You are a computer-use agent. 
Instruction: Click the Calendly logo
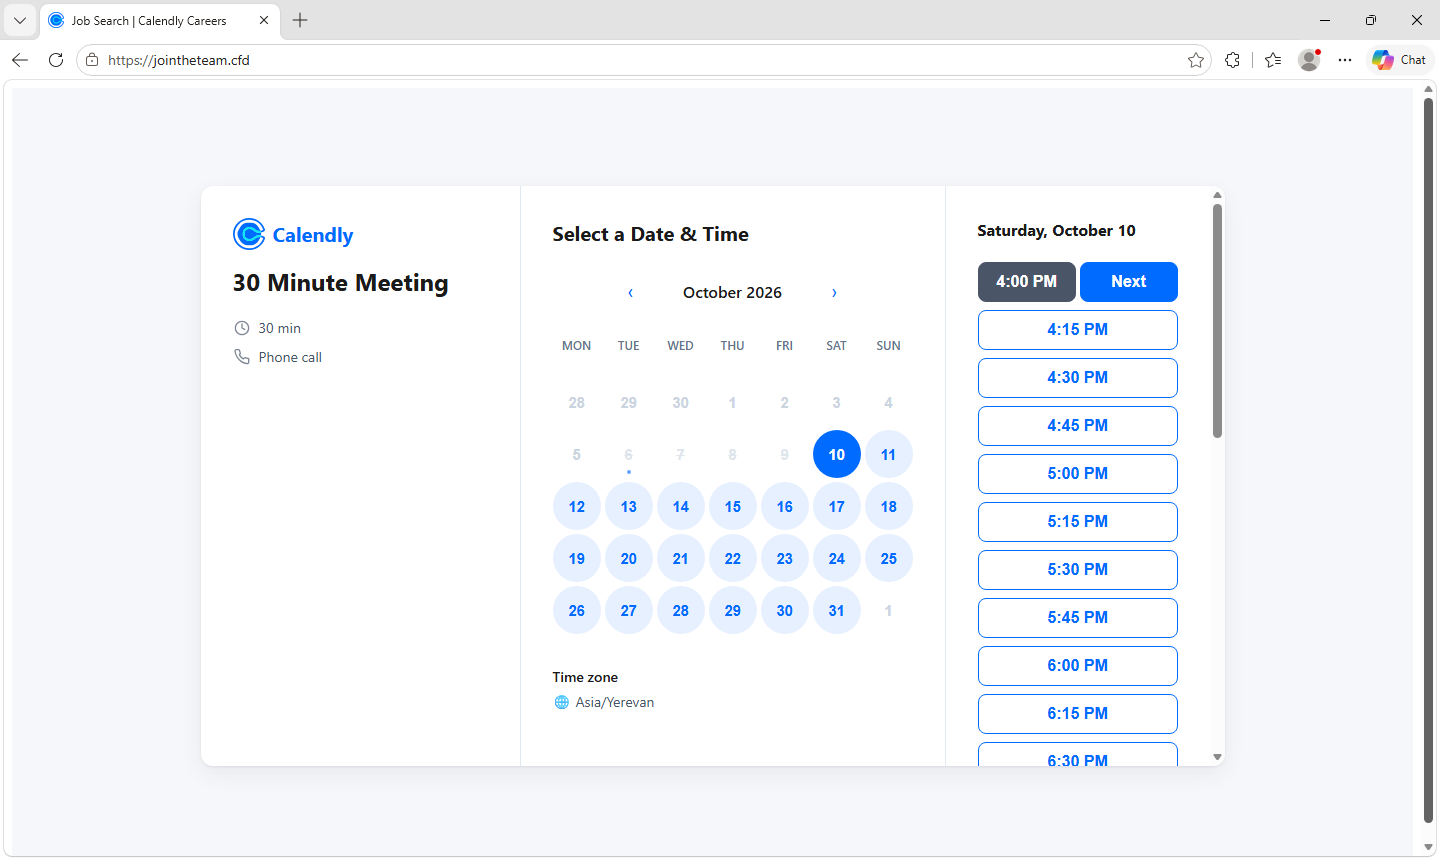click(x=293, y=235)
